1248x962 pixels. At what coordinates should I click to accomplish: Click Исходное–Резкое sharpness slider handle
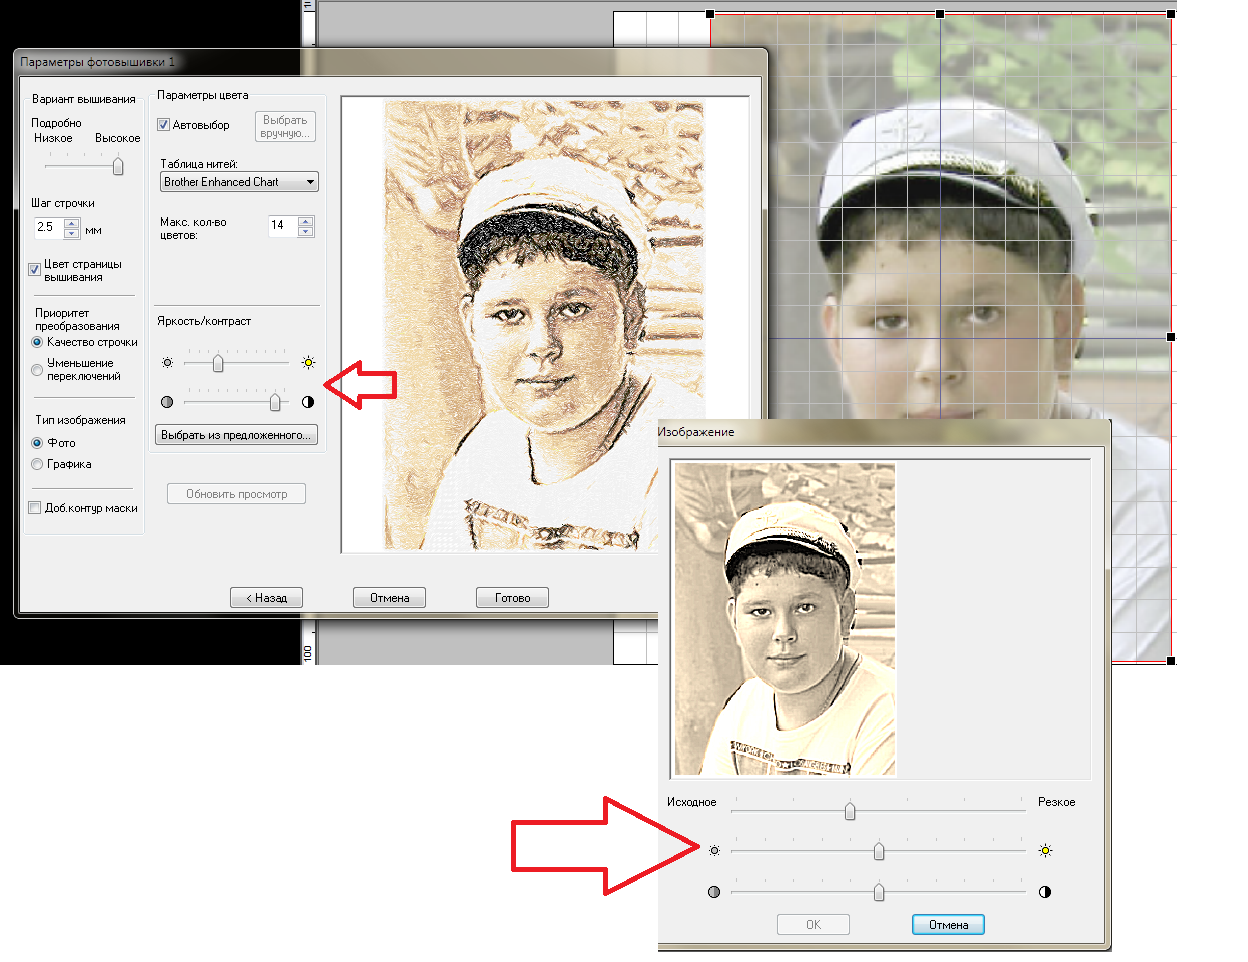850,811
